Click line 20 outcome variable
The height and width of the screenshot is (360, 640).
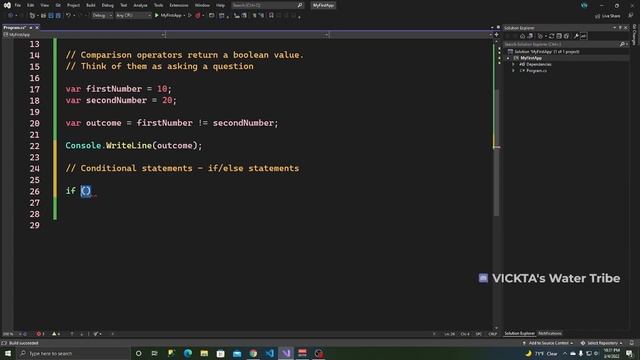pos(103,123)
